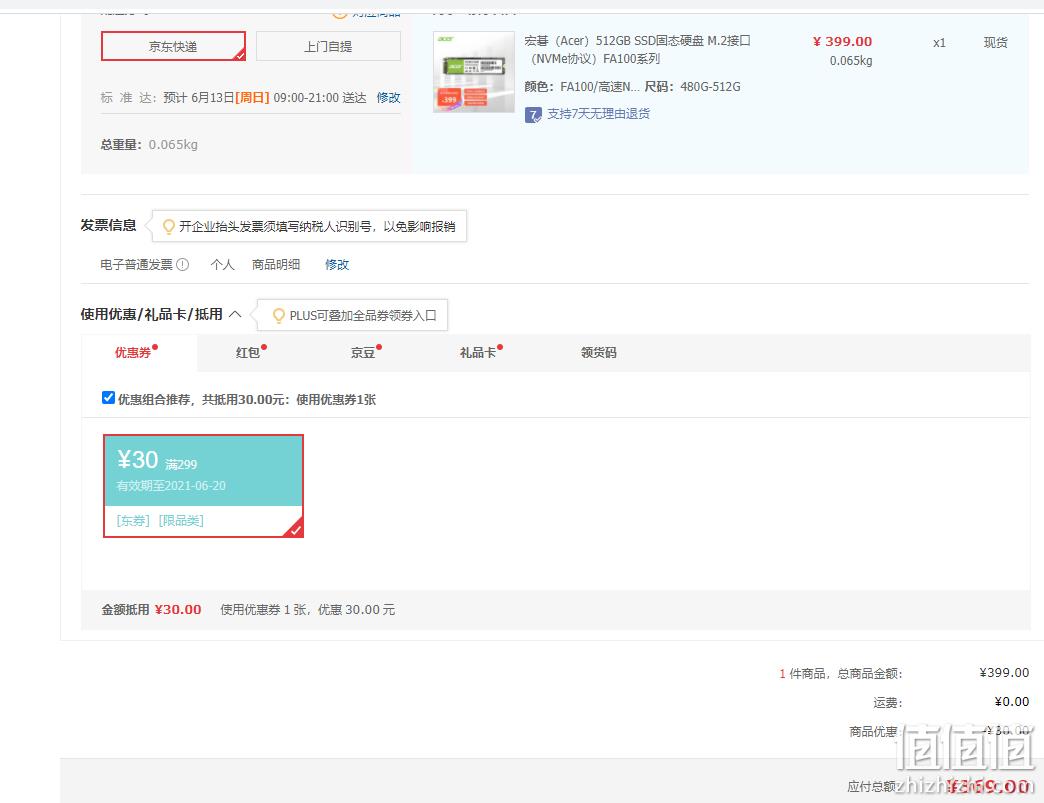Collapse the 使用优惠/礼品卡/抵用 section
The height and width of the screenshot is (803, 1044).
[235, 314]
